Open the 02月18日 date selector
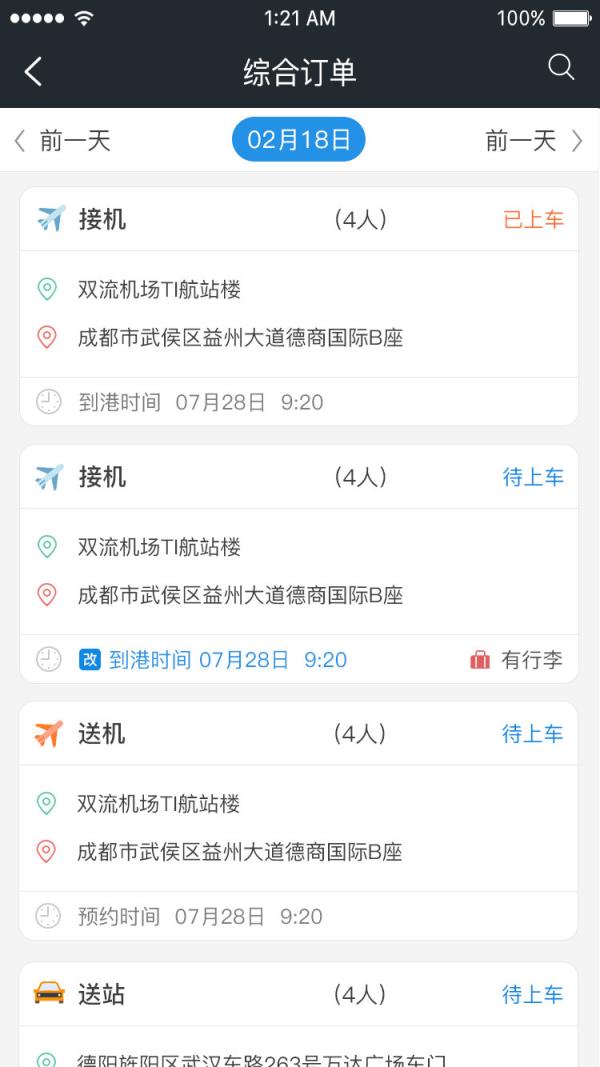600x1067 pixels. click(x=298, y=139)
